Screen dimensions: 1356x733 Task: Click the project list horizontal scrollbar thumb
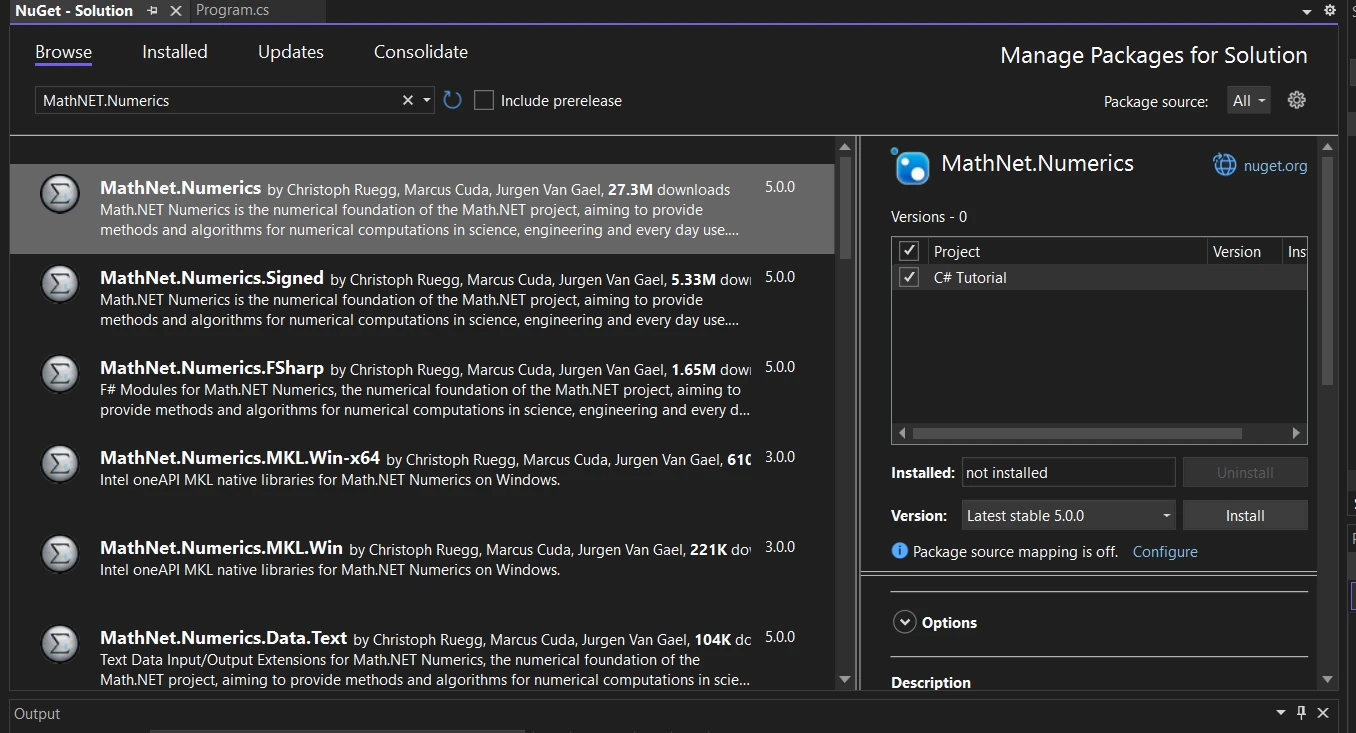[x=1077, y=433]
